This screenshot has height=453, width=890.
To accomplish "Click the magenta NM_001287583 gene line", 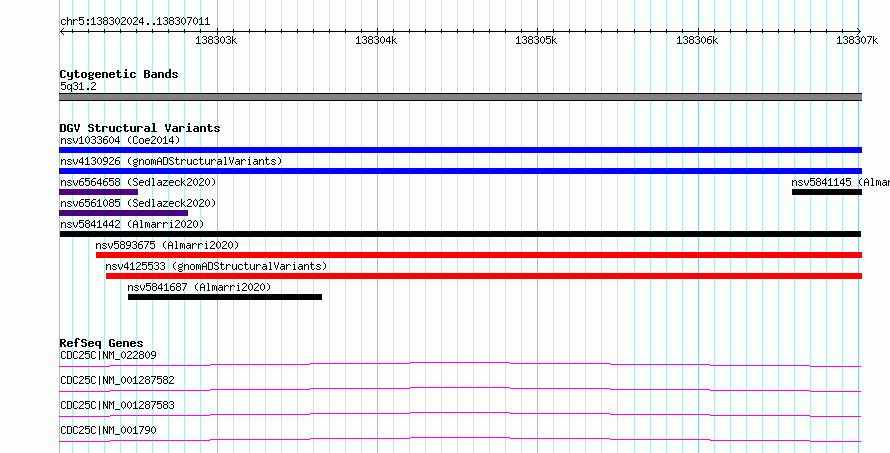I will coord(460,414).
